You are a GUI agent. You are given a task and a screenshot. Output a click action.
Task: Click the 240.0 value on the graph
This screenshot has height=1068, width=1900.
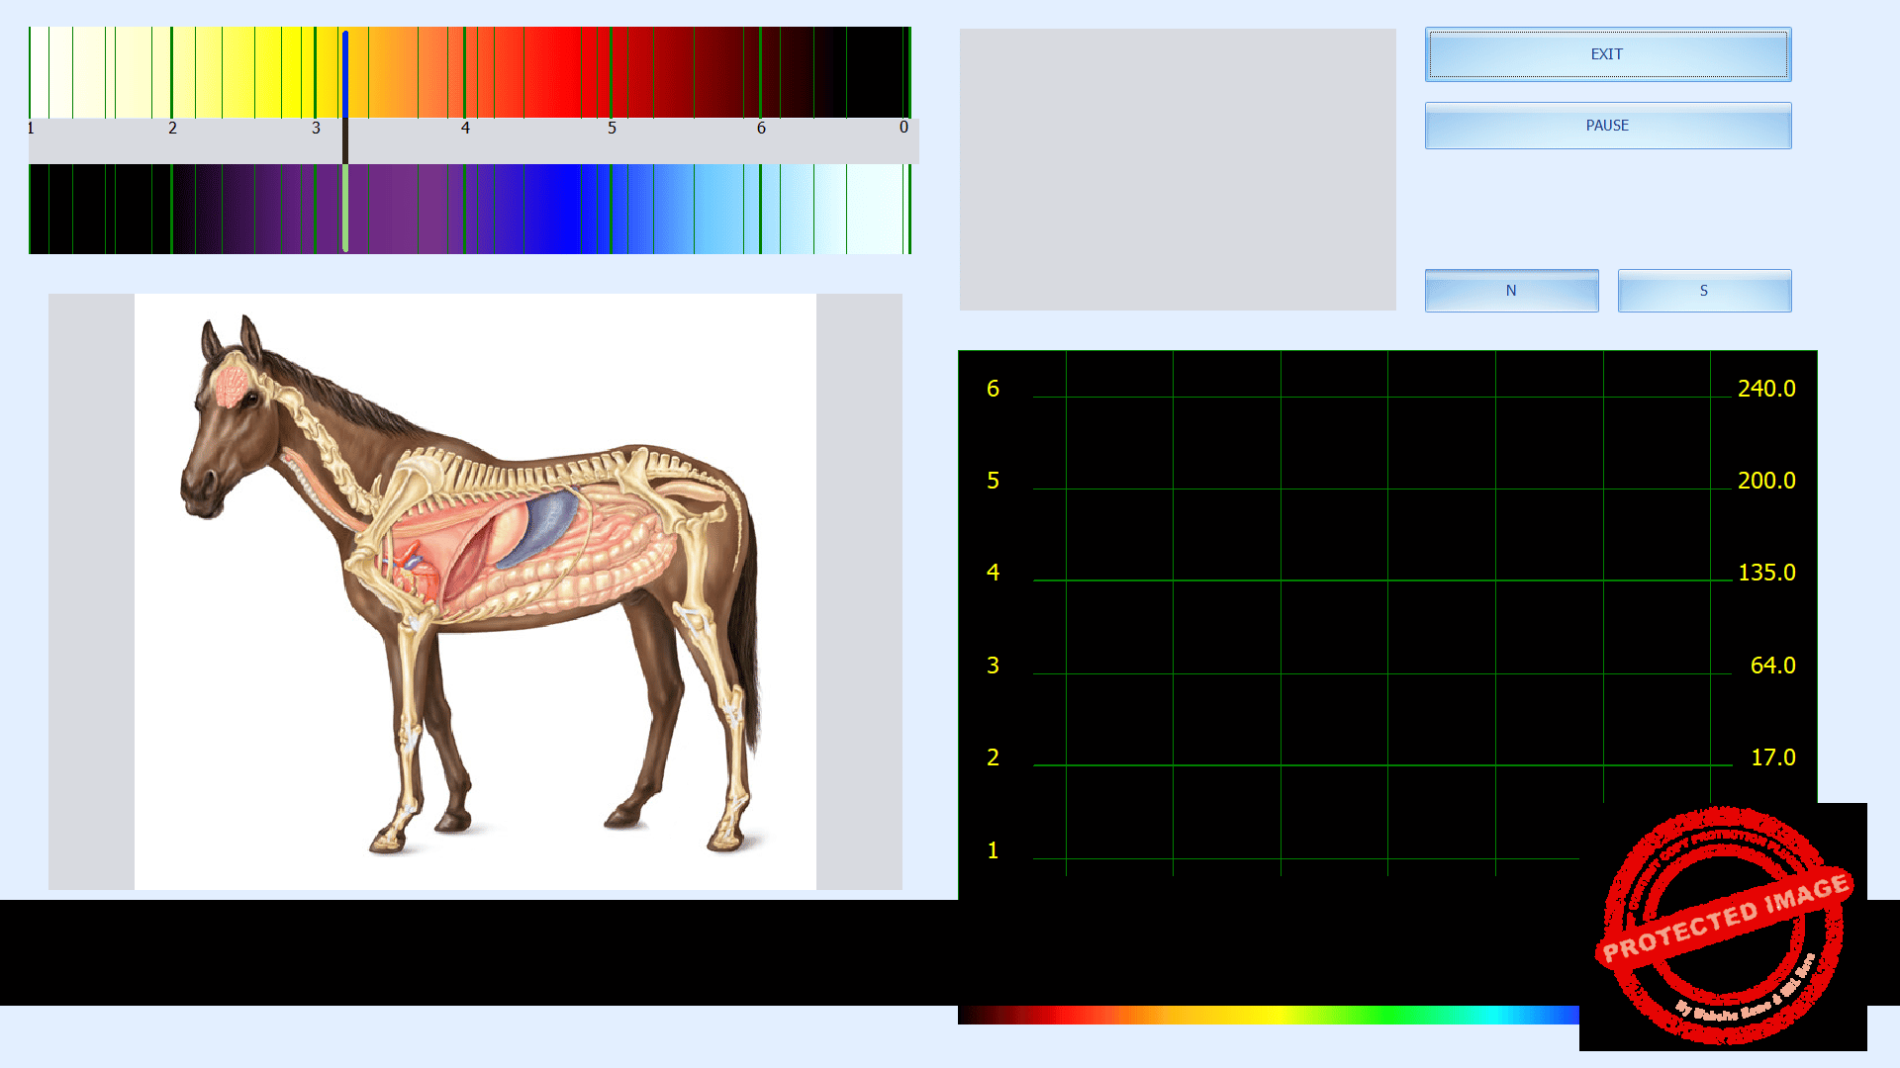(x=1765, y=389)
